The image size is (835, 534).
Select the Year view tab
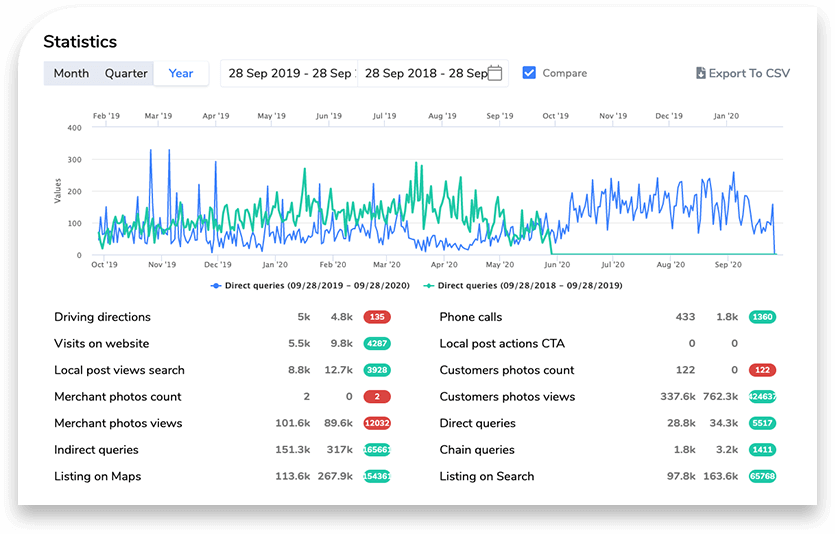[181, 73]
